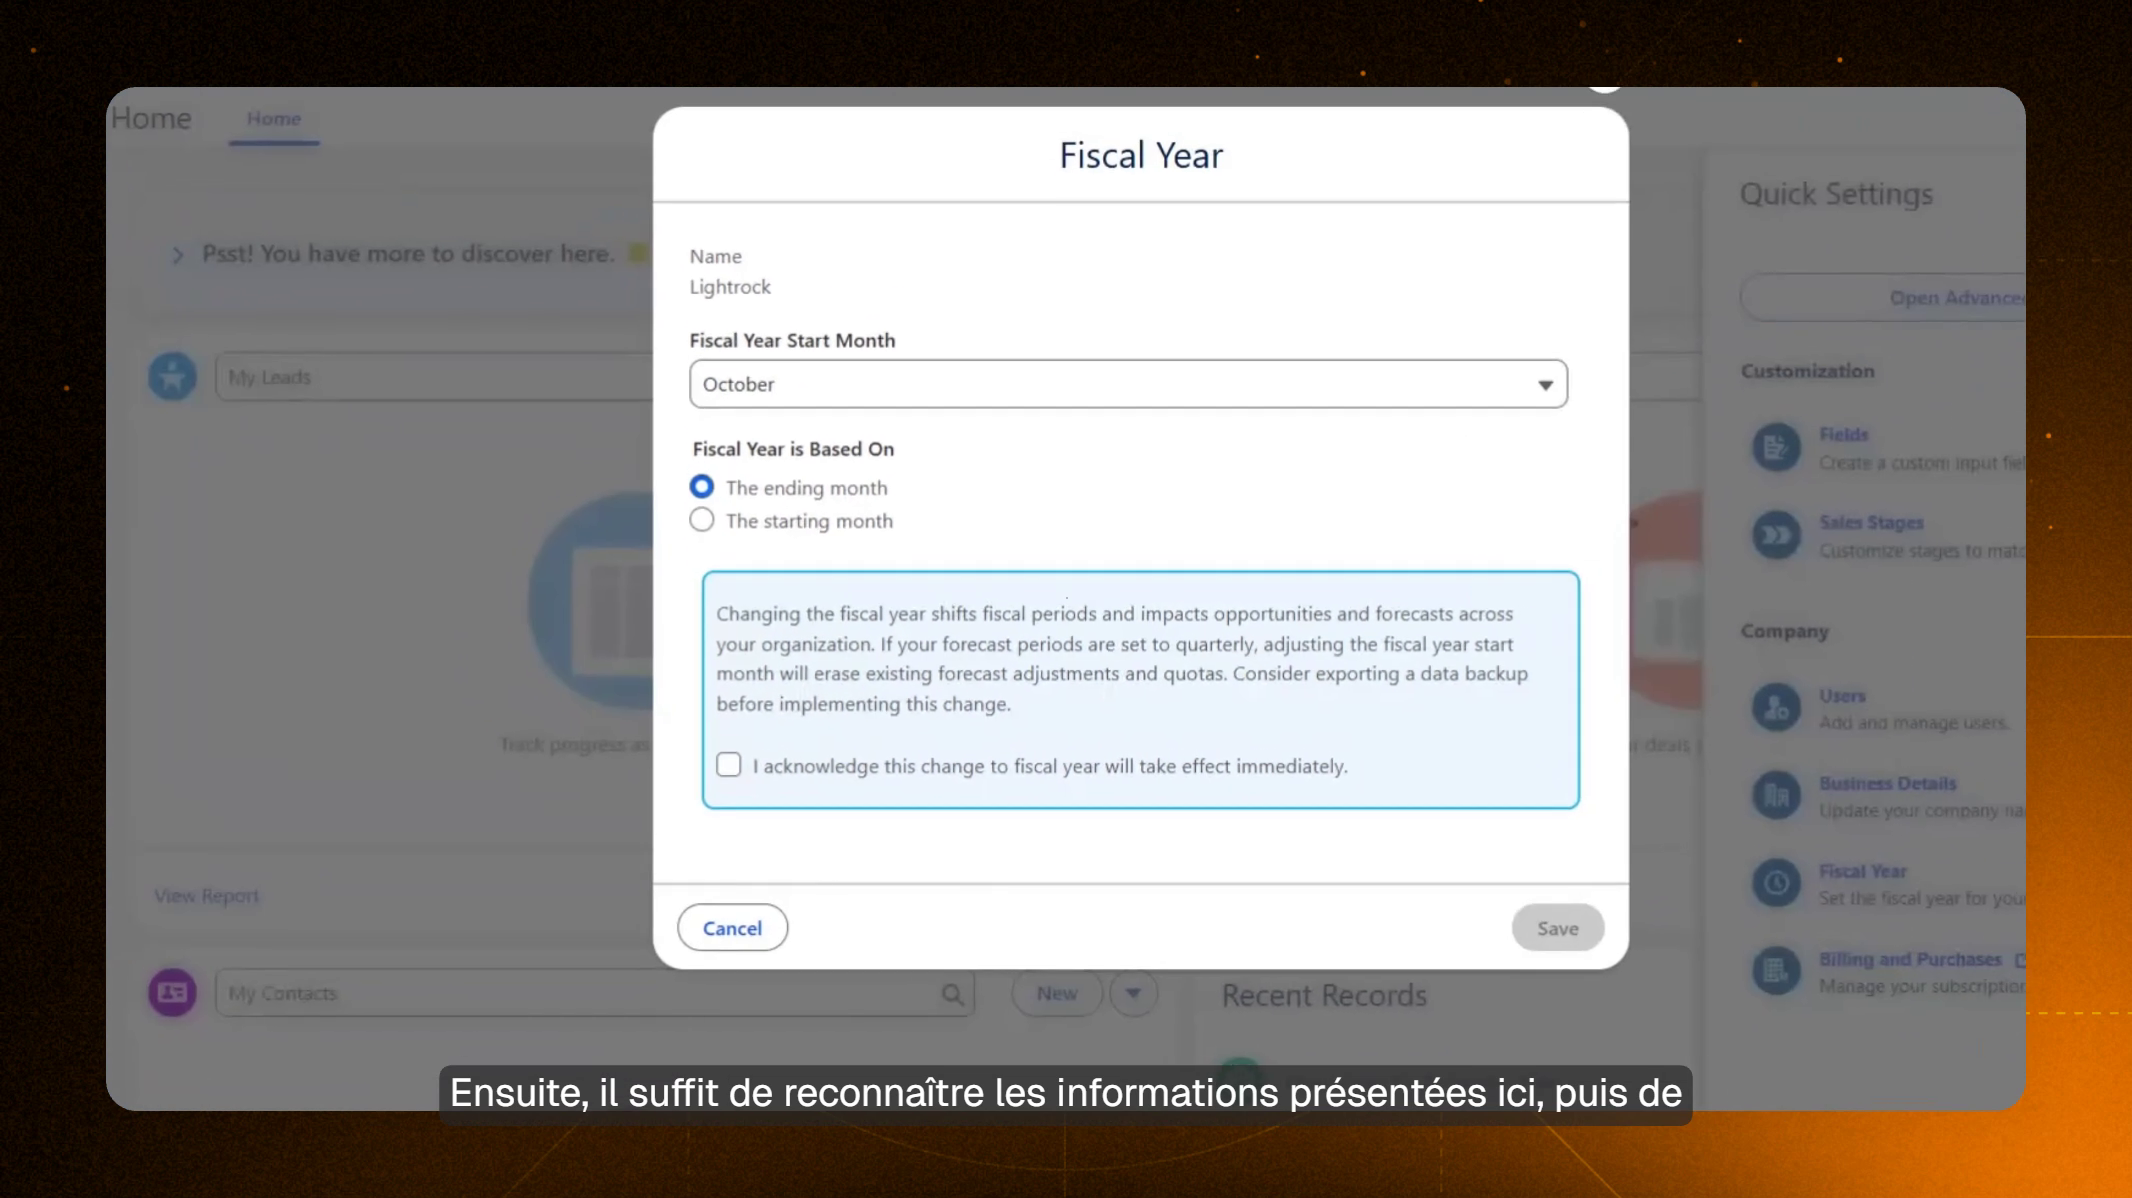This screenshot has width=2132, height=1198.
Task: Switch to the Home tab
Action: tap(274, 118)
